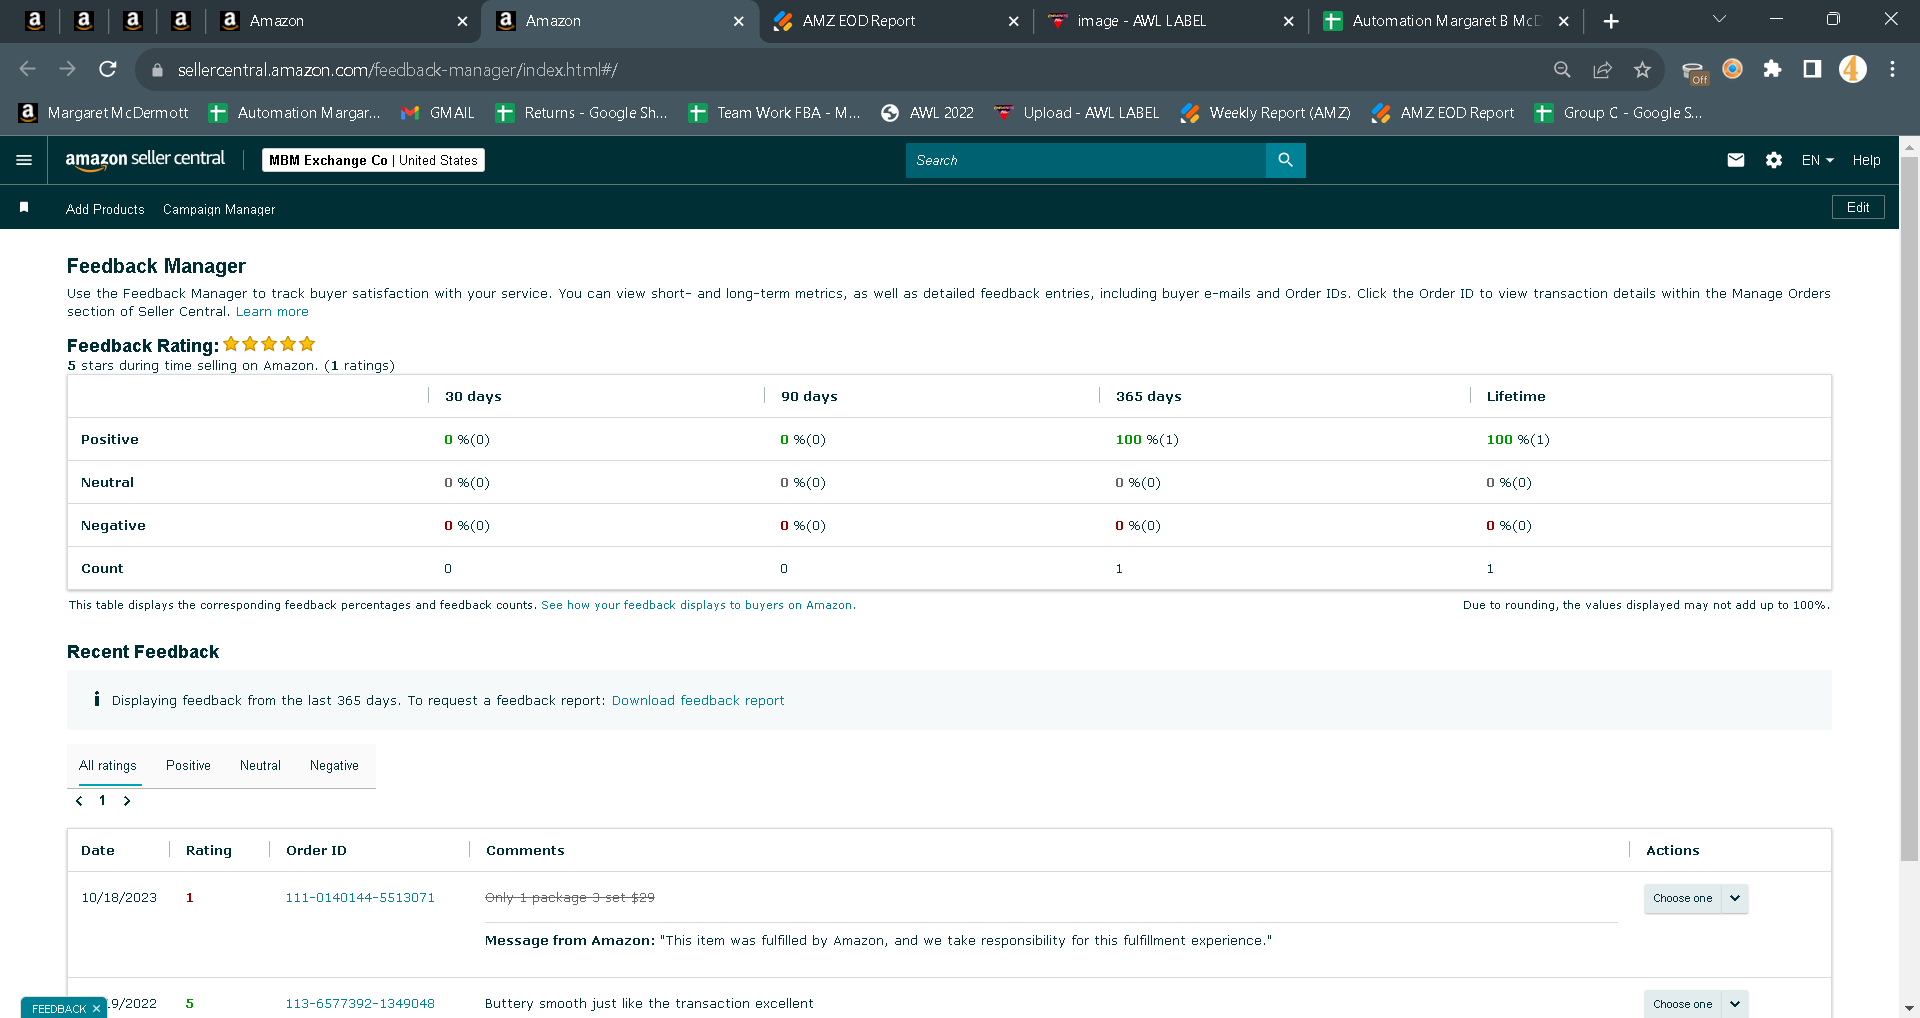Go to next feedback page arrow

pos(127,801)
